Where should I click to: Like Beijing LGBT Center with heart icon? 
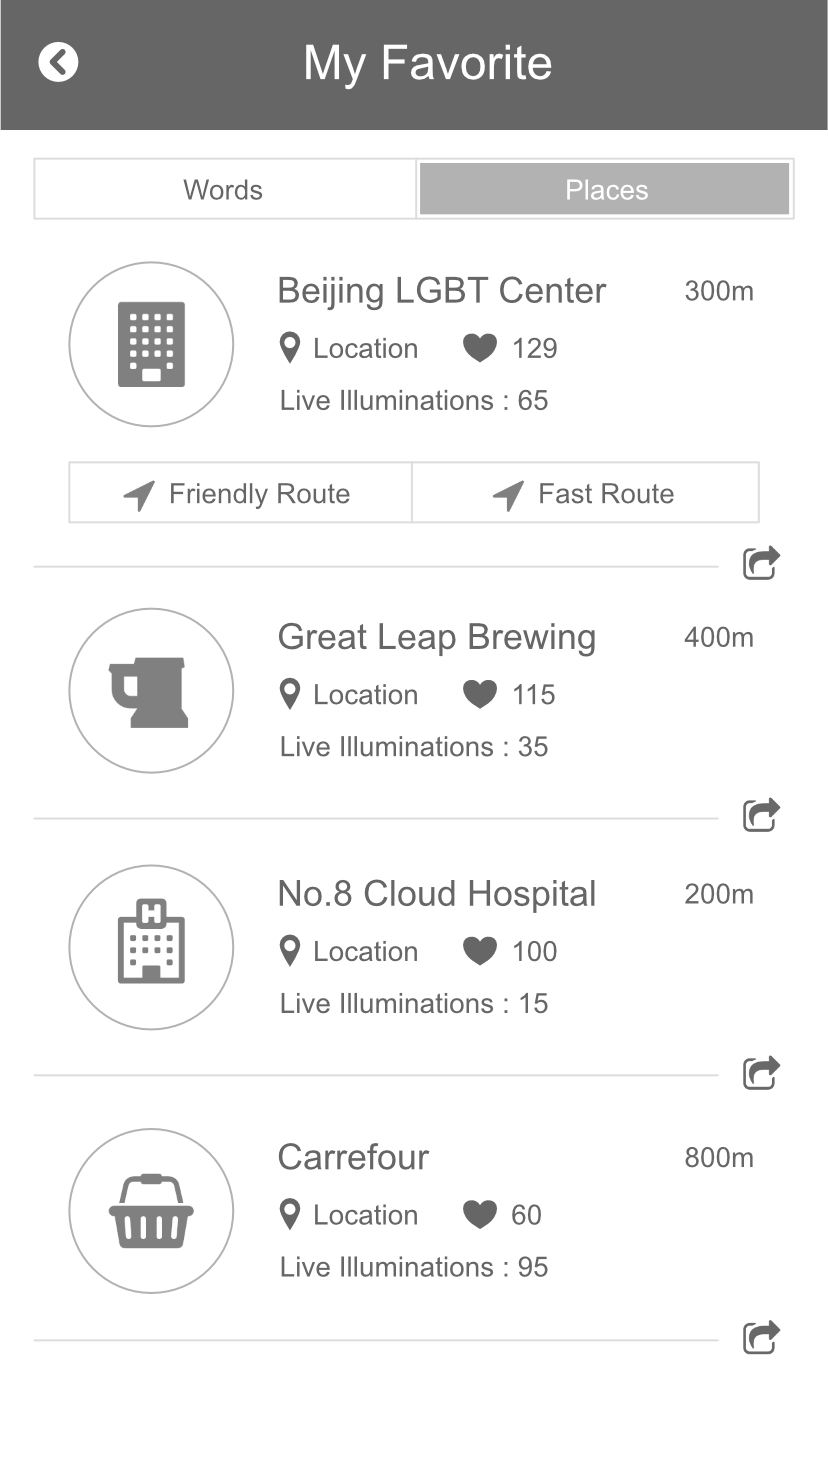[480, 348]
